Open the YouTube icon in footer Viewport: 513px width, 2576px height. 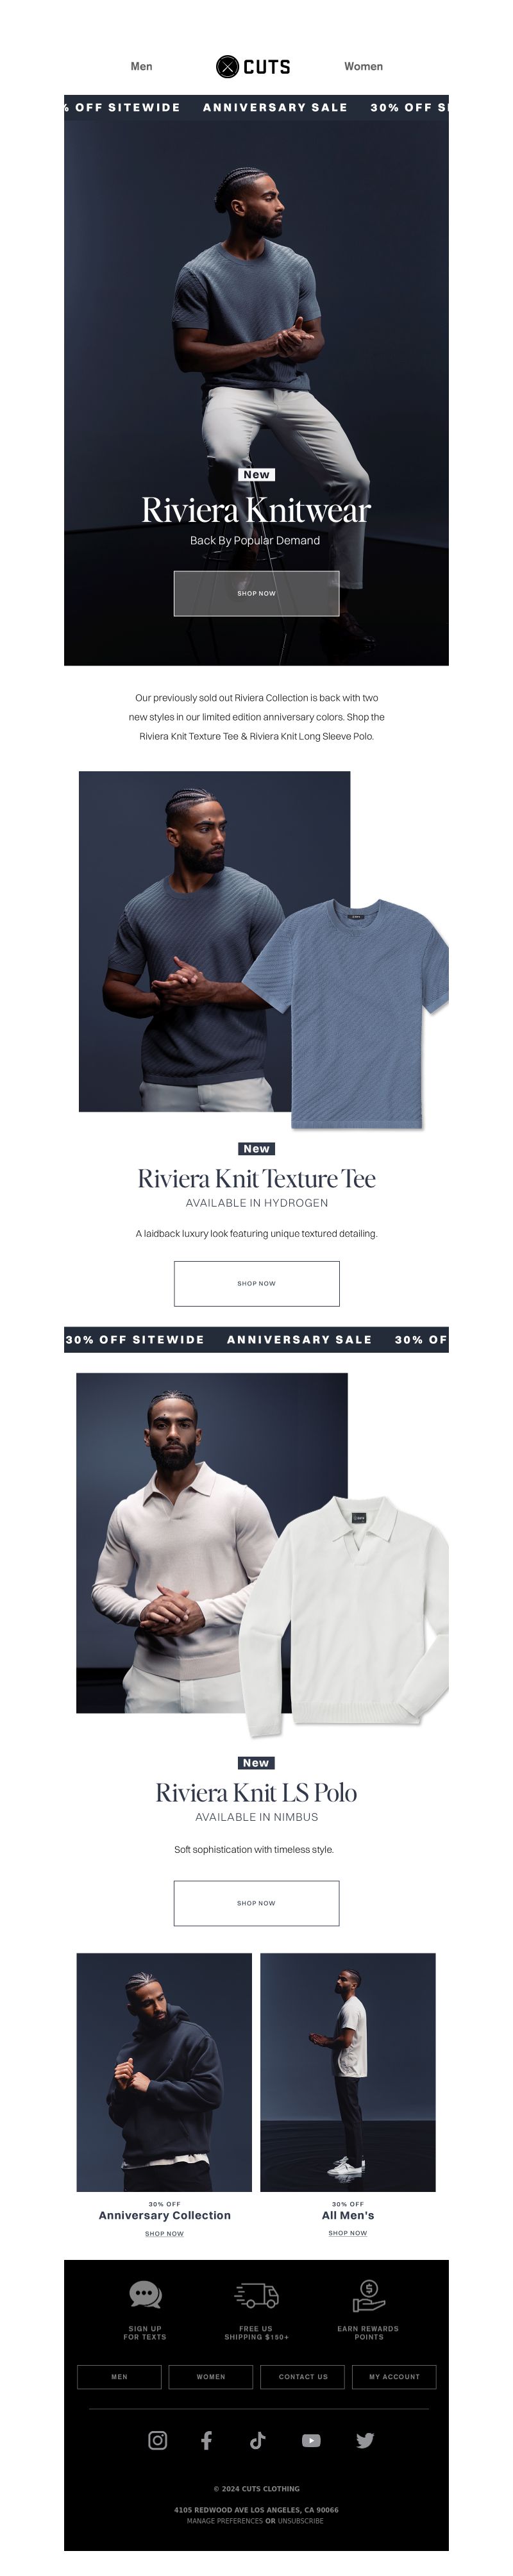point(311,2440)
